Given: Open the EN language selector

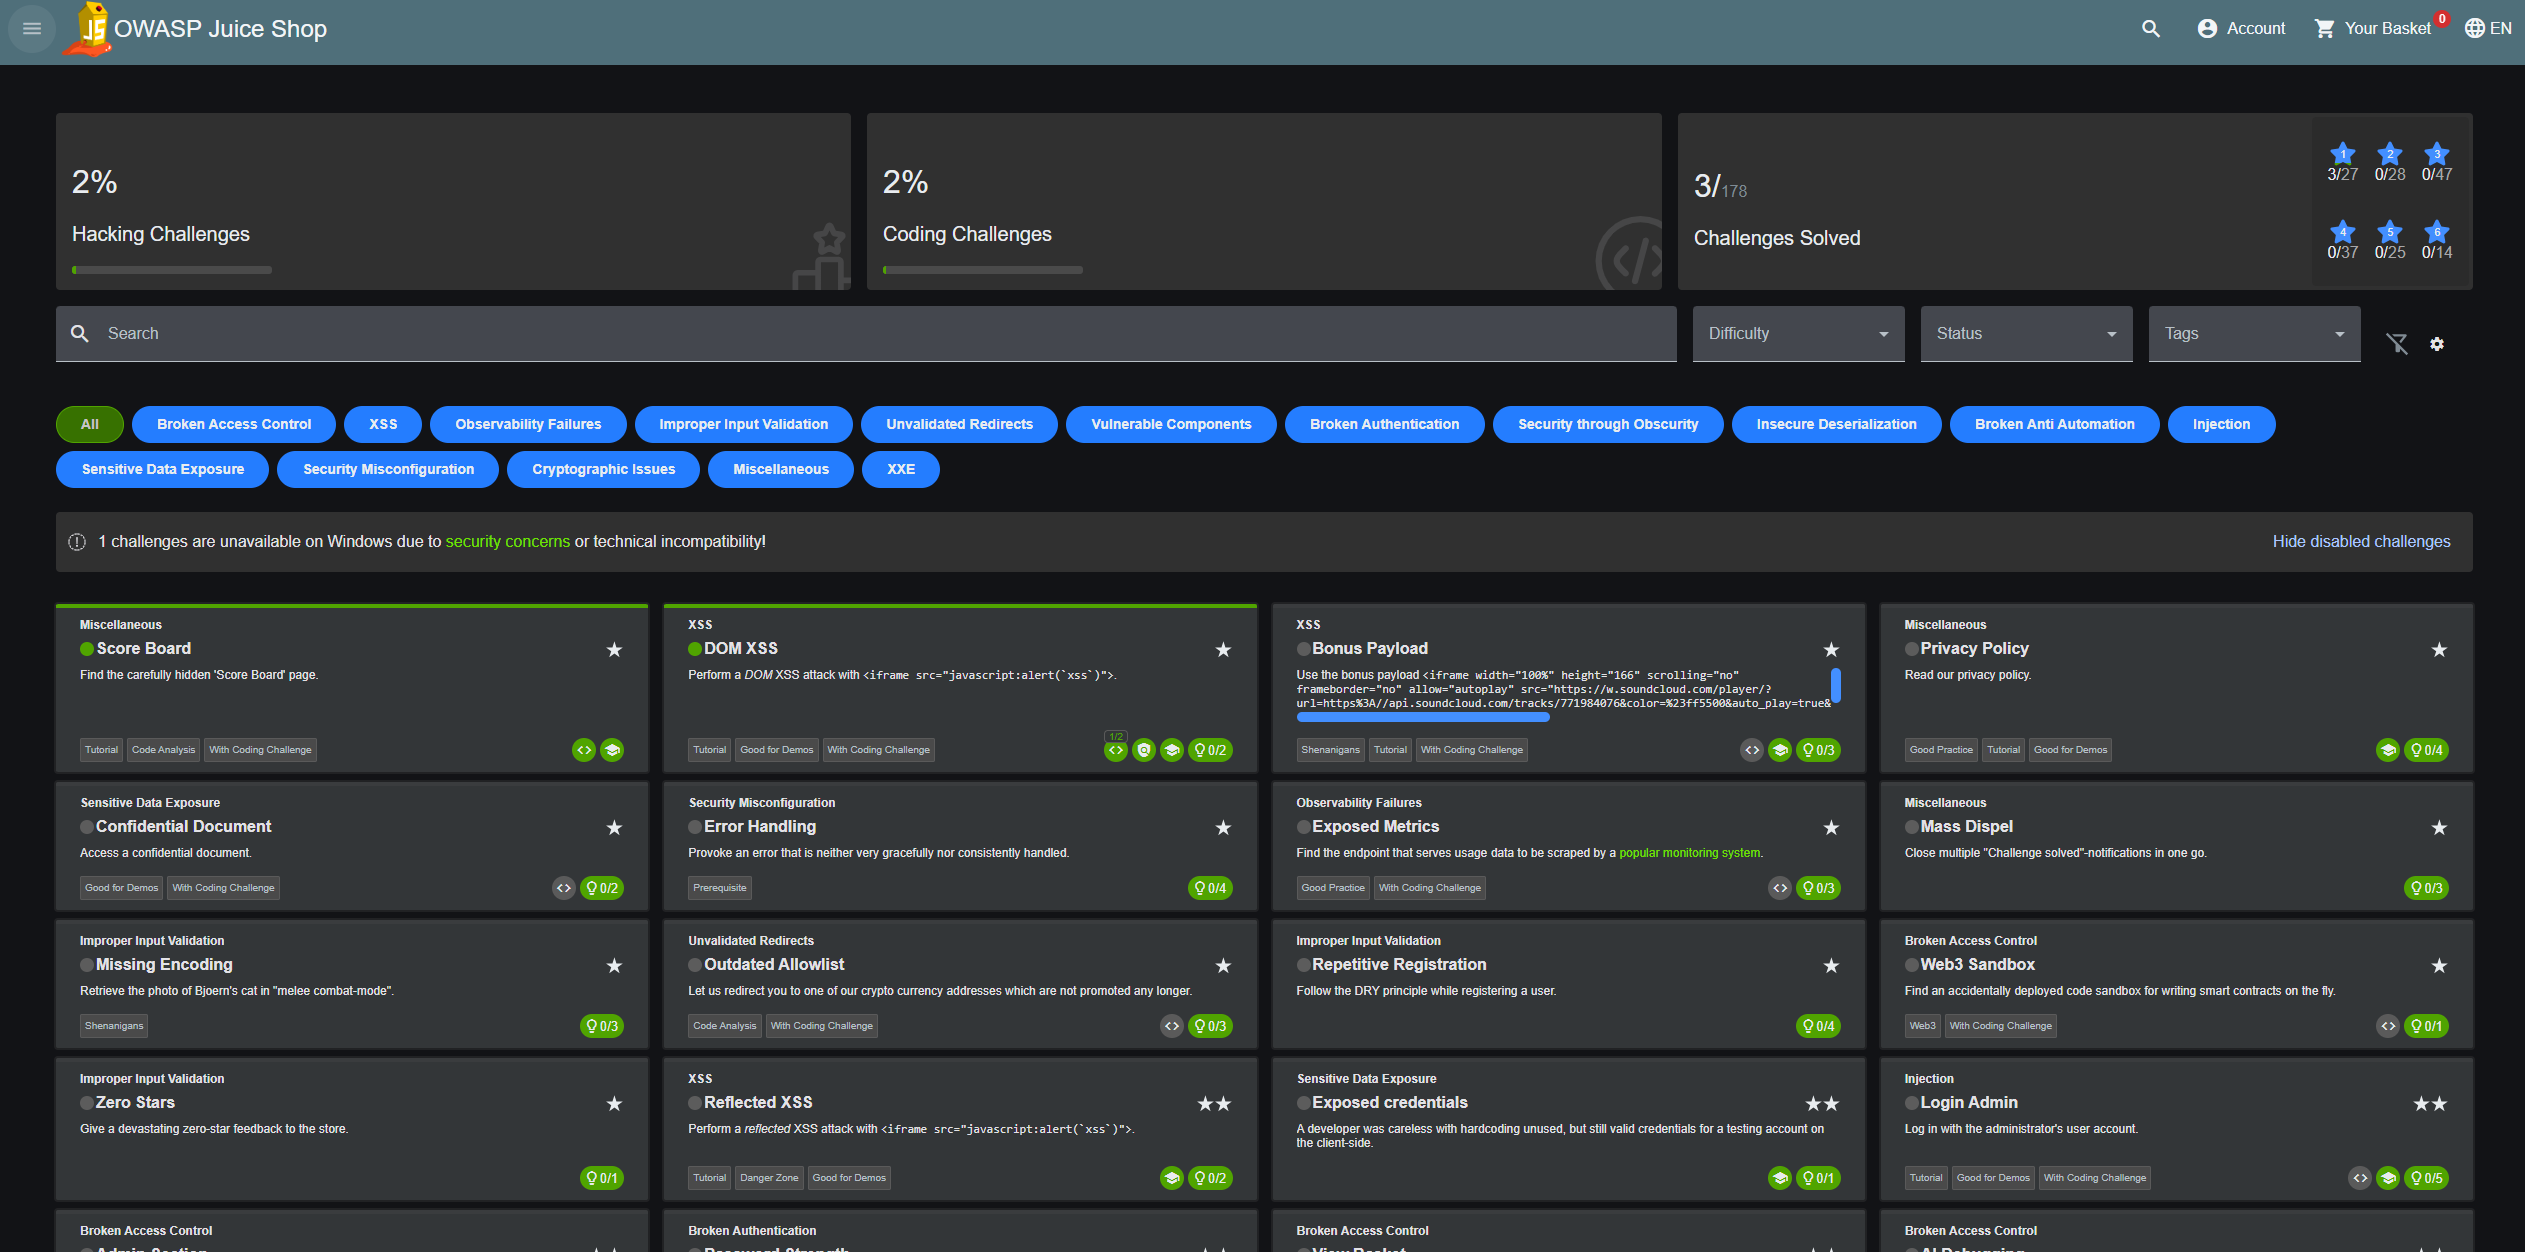Looking at the screenshot, I should pos(2488,28).
